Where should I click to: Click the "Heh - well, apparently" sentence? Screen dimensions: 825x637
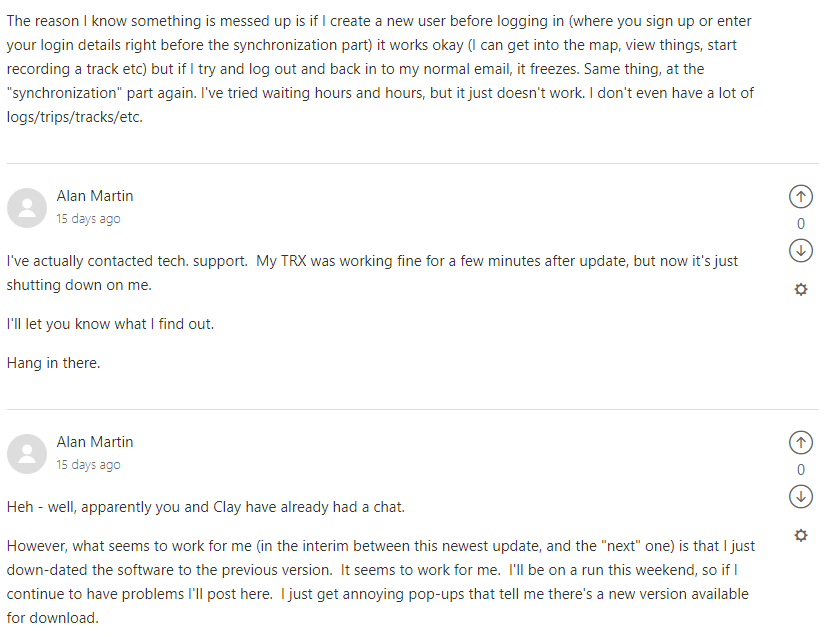tap(205, 507)
